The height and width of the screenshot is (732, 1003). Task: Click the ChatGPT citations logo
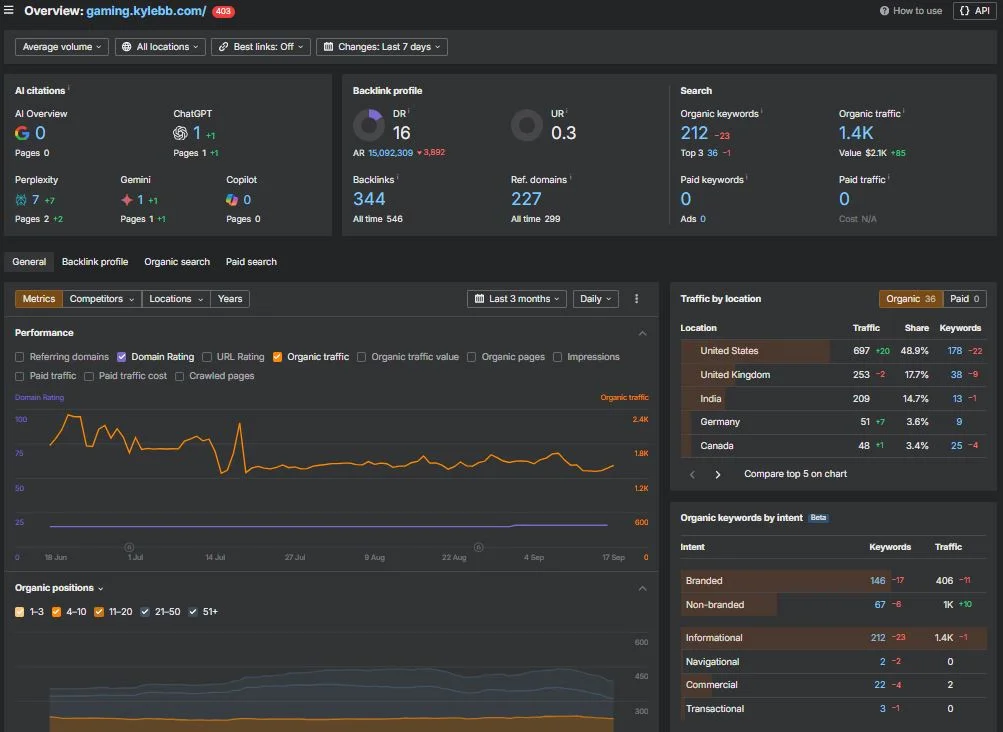[180, 133]
